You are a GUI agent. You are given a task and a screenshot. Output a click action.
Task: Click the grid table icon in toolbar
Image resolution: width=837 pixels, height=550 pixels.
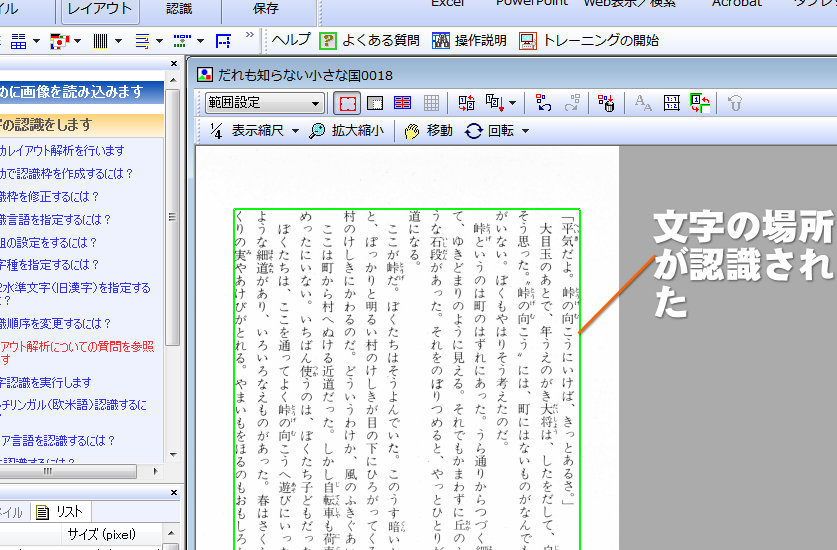tap(431, 103)
